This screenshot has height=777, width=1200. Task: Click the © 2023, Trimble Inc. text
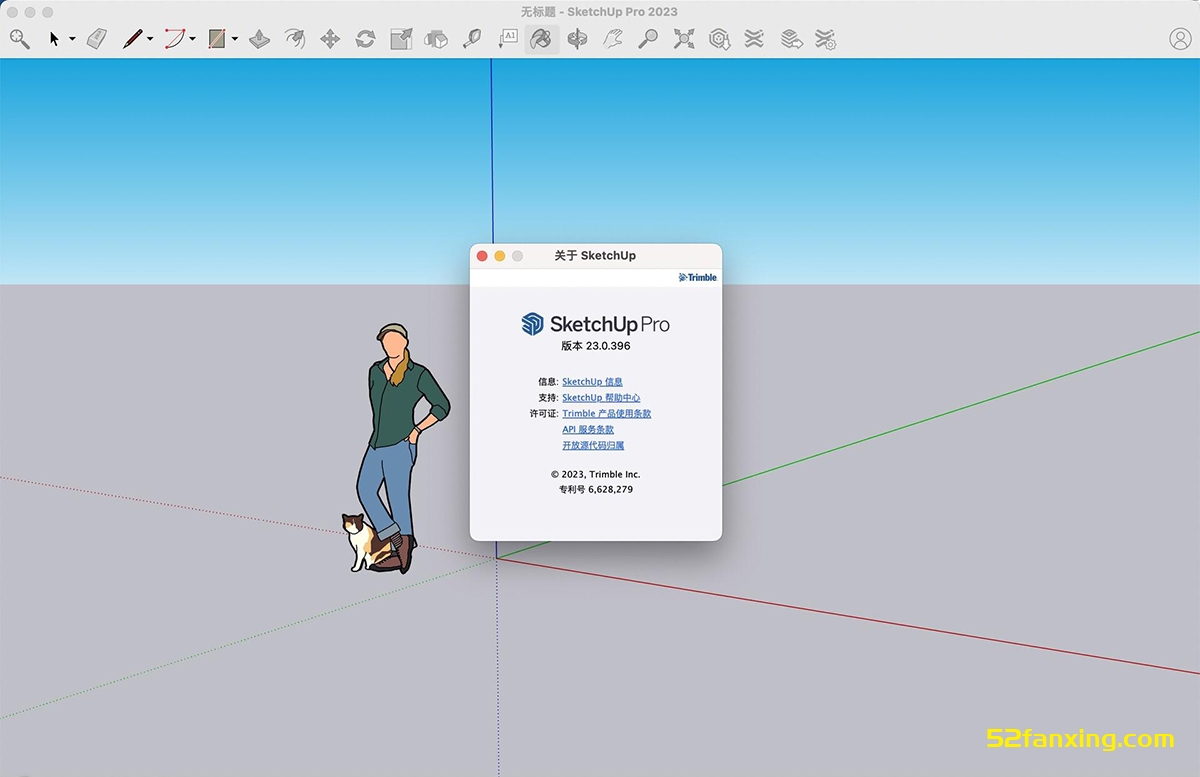tap(596, 474)
